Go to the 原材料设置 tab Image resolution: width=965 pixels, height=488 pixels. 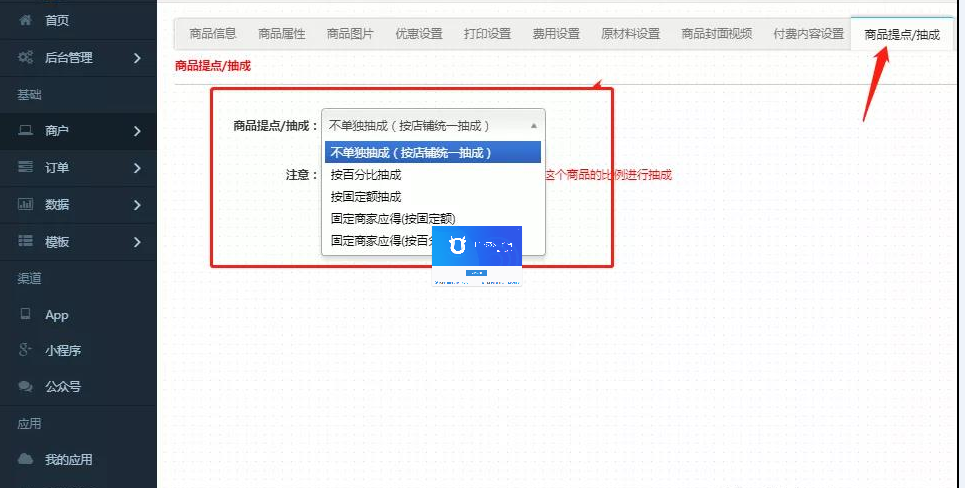click(631, 34)
